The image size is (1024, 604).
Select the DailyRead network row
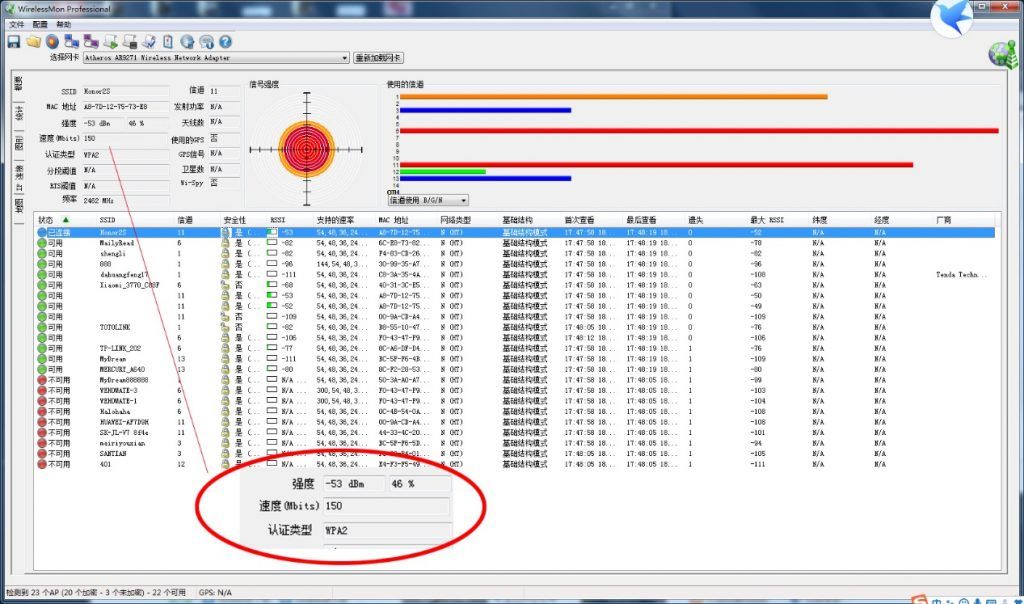coord(515,243)
